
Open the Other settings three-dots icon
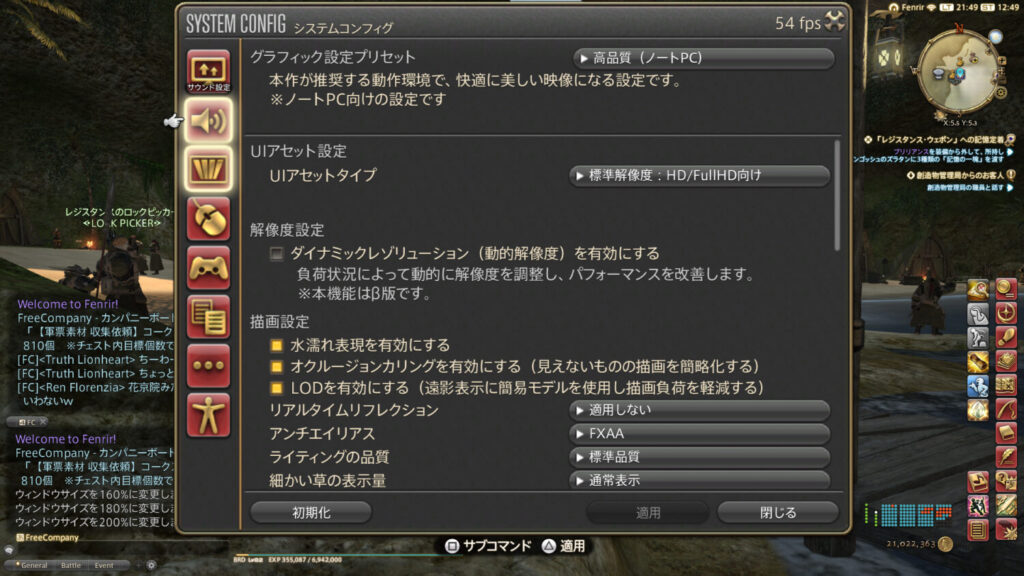point(208,366)
